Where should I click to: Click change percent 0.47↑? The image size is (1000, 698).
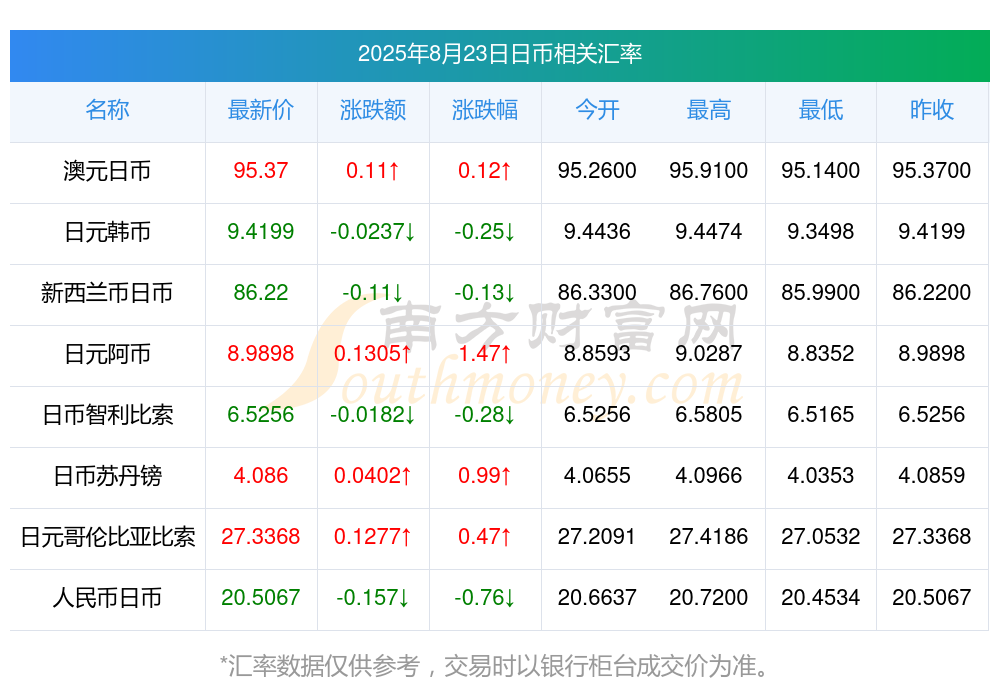click(x=485, y=537)
